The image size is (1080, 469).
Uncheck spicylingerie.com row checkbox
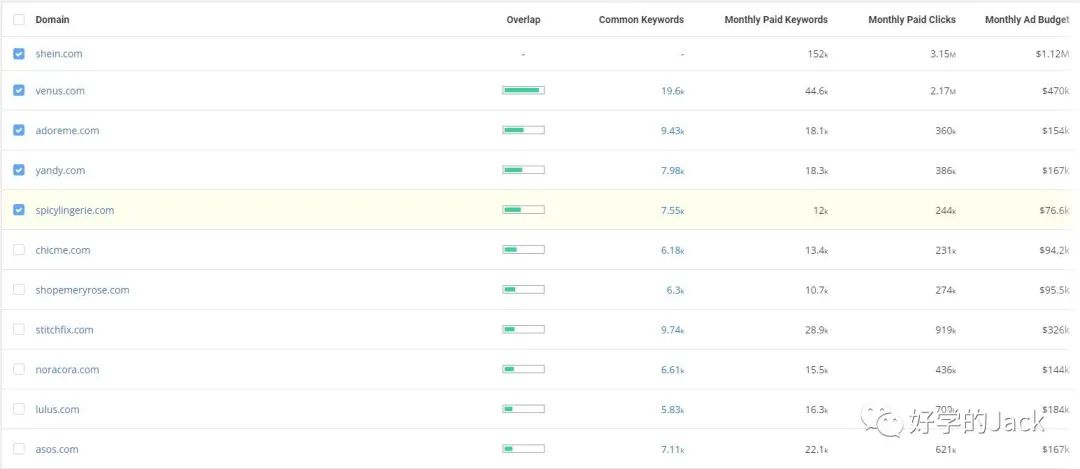19,210
